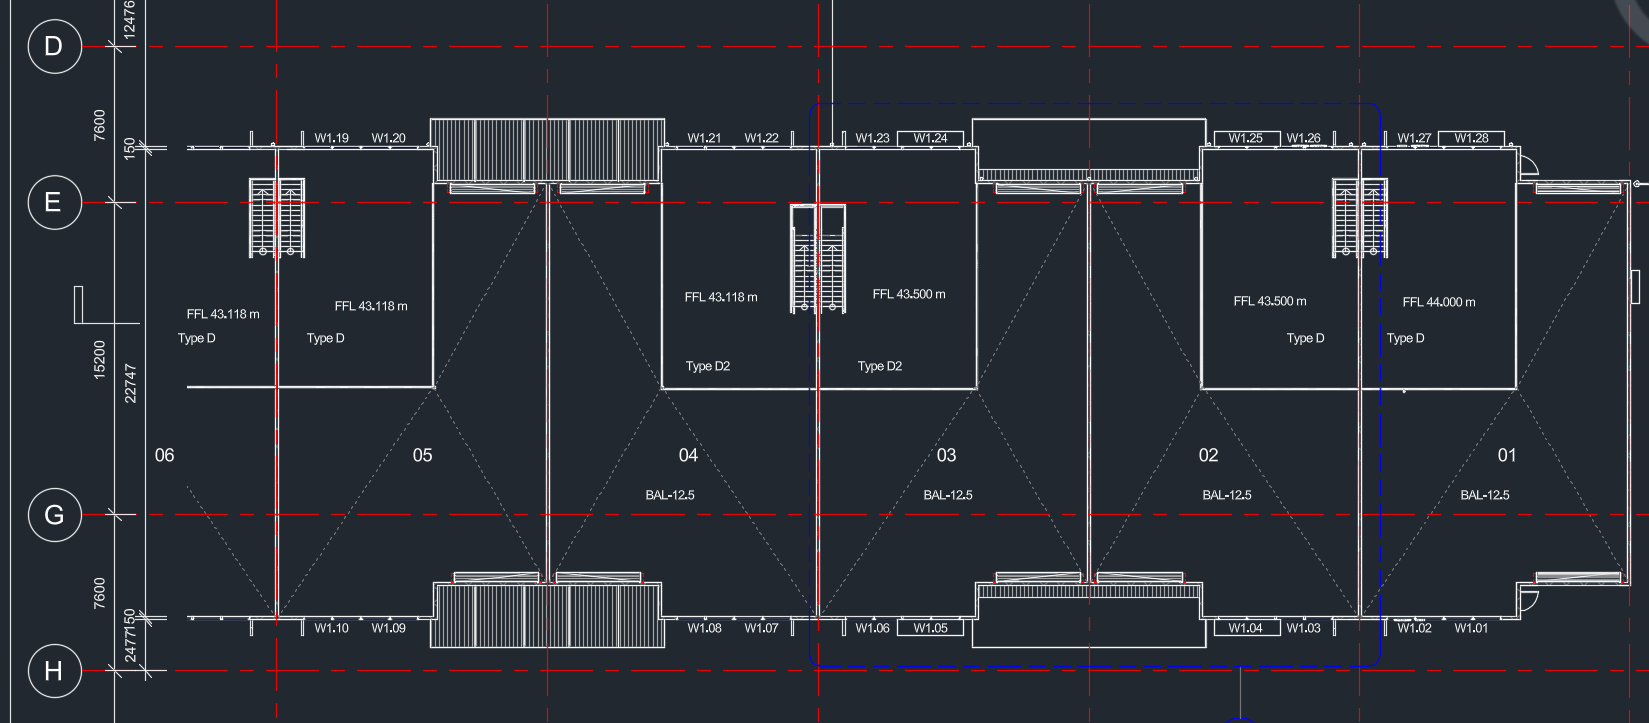Select window tag W1.07
This screenshot has width=1649, height=723.
762,628
